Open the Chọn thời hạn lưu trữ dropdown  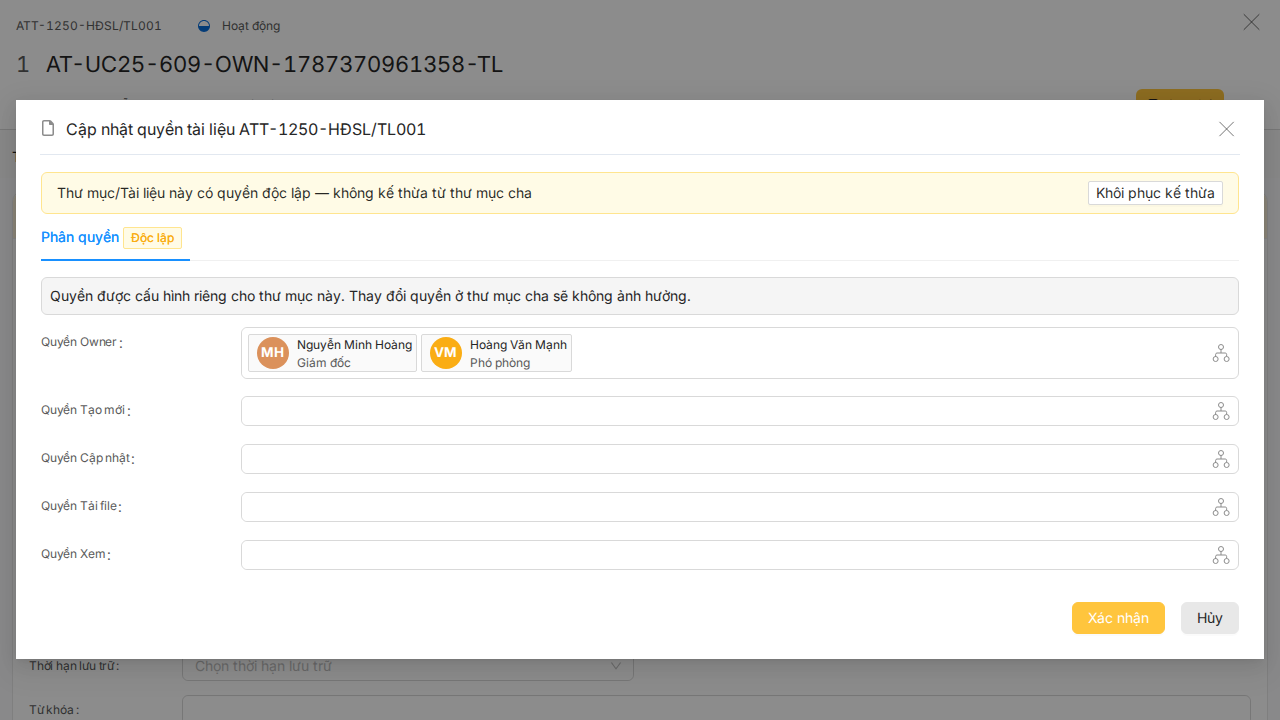408,666
